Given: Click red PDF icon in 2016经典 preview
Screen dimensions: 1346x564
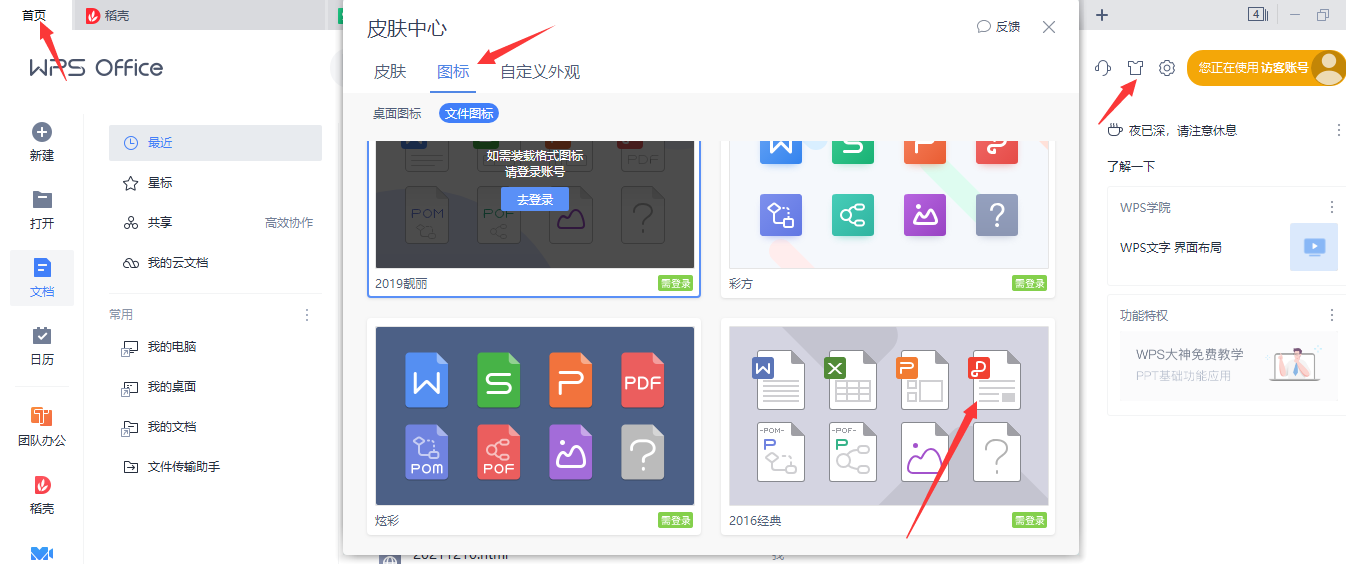Looking at the screenshot, I should pos(995,379).
